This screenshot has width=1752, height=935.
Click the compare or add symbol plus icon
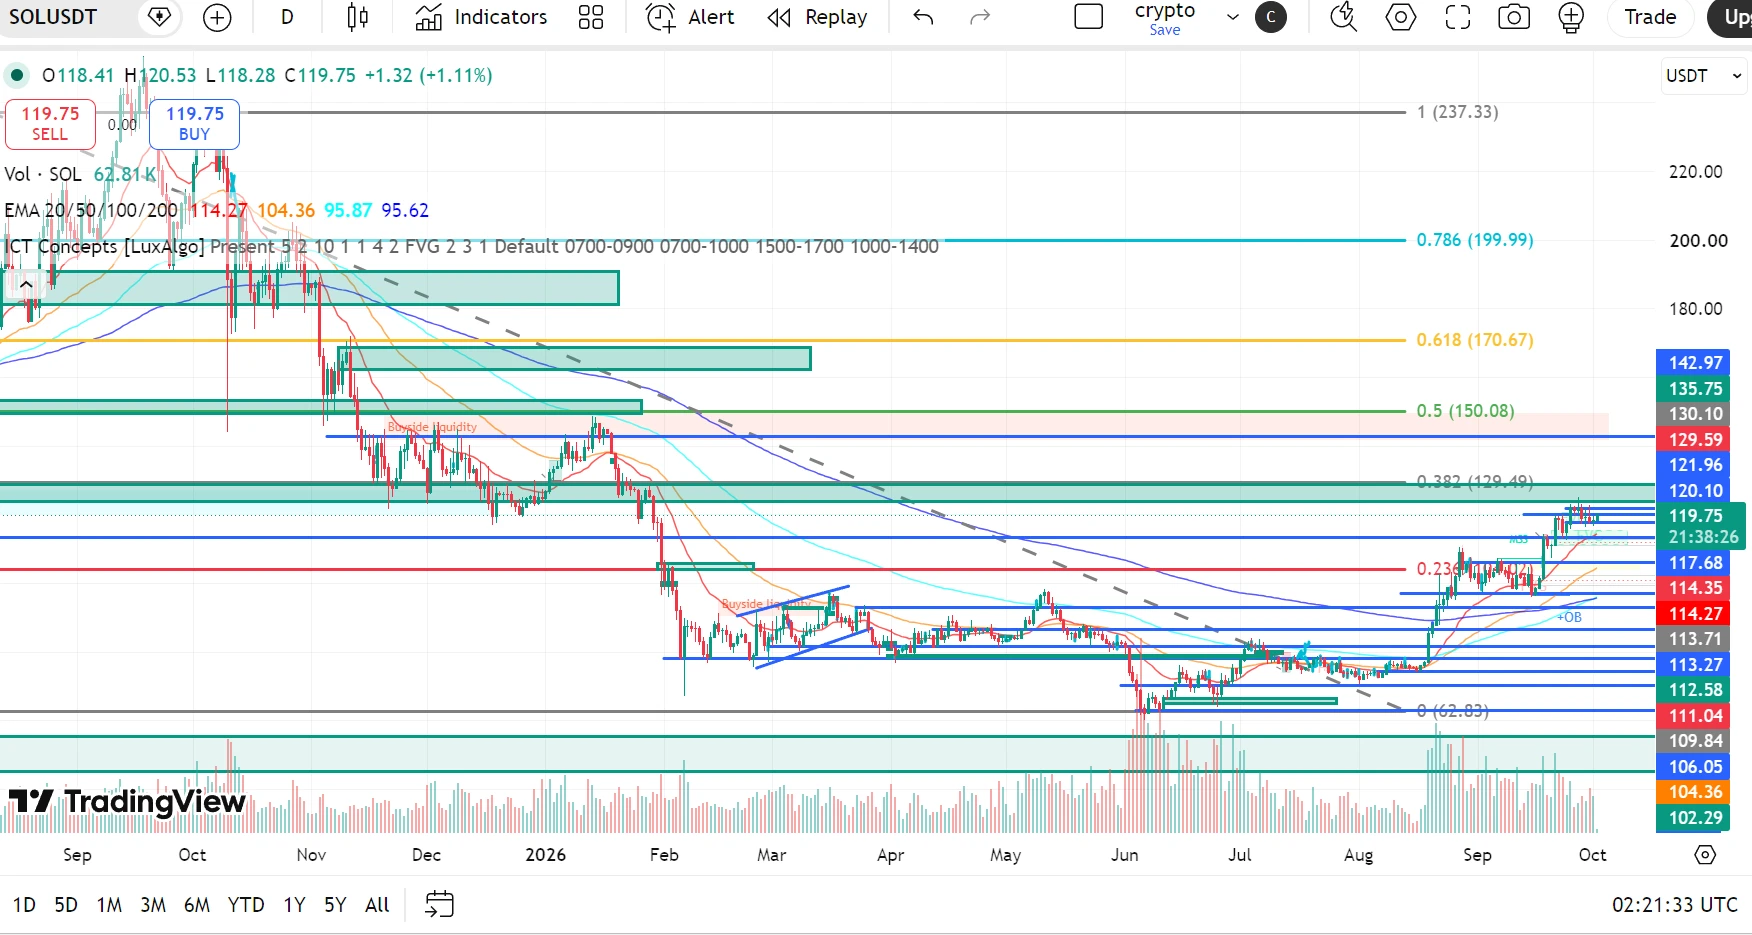216,17
